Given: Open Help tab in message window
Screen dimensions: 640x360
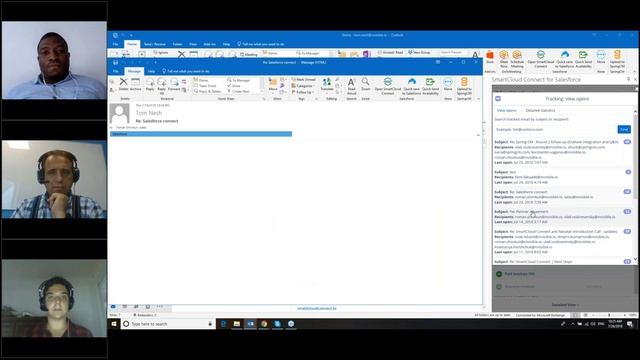Looking at the screenshot, I should pos(151,71).
